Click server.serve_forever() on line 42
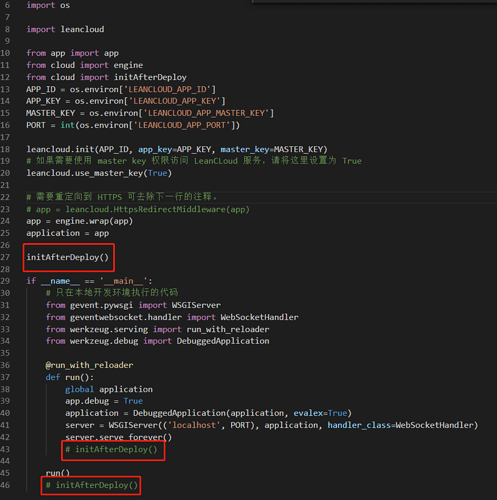497x500 pixels. click(x=119, y=437)
